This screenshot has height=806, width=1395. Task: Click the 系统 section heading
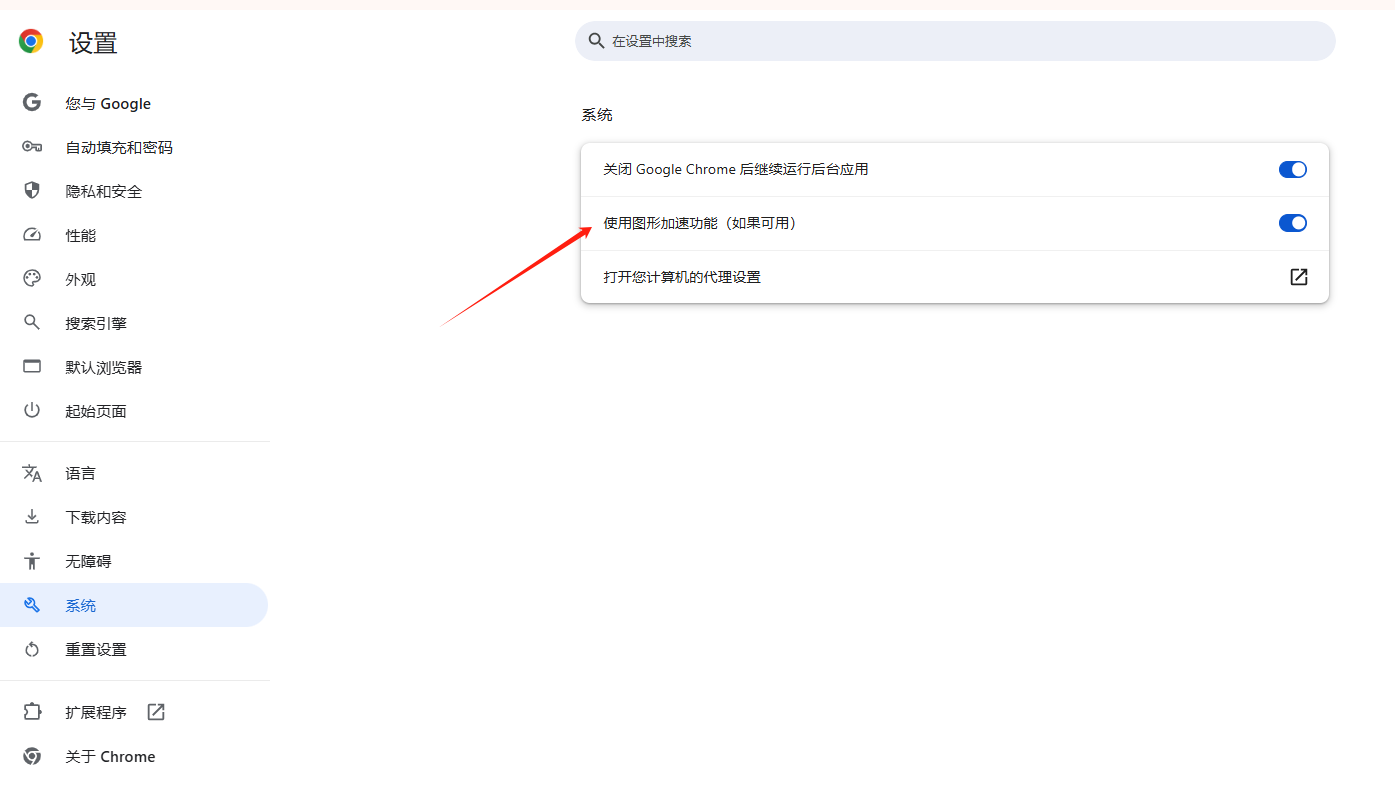pos(597,115)
